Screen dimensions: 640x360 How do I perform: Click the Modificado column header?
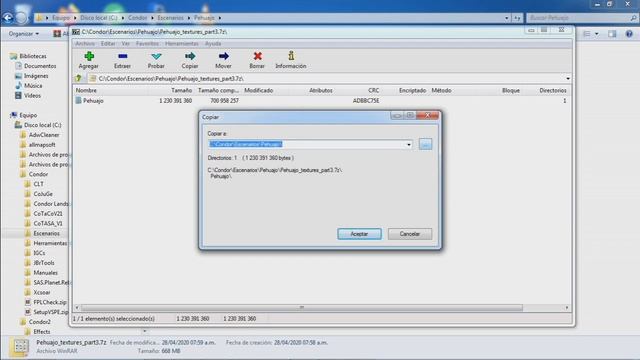click(259, 90)
